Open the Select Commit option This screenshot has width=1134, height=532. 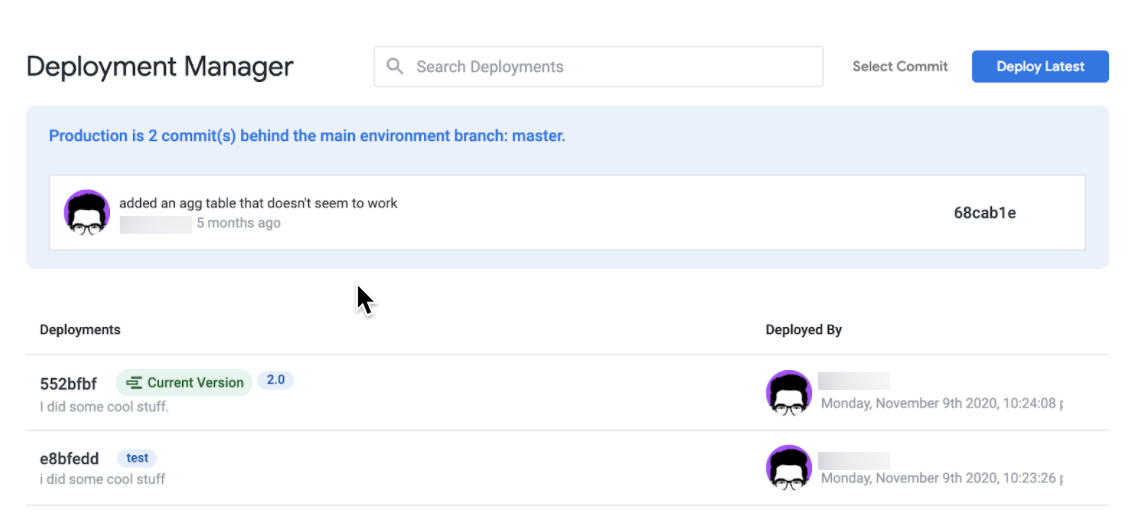click(x=899, y=67)
